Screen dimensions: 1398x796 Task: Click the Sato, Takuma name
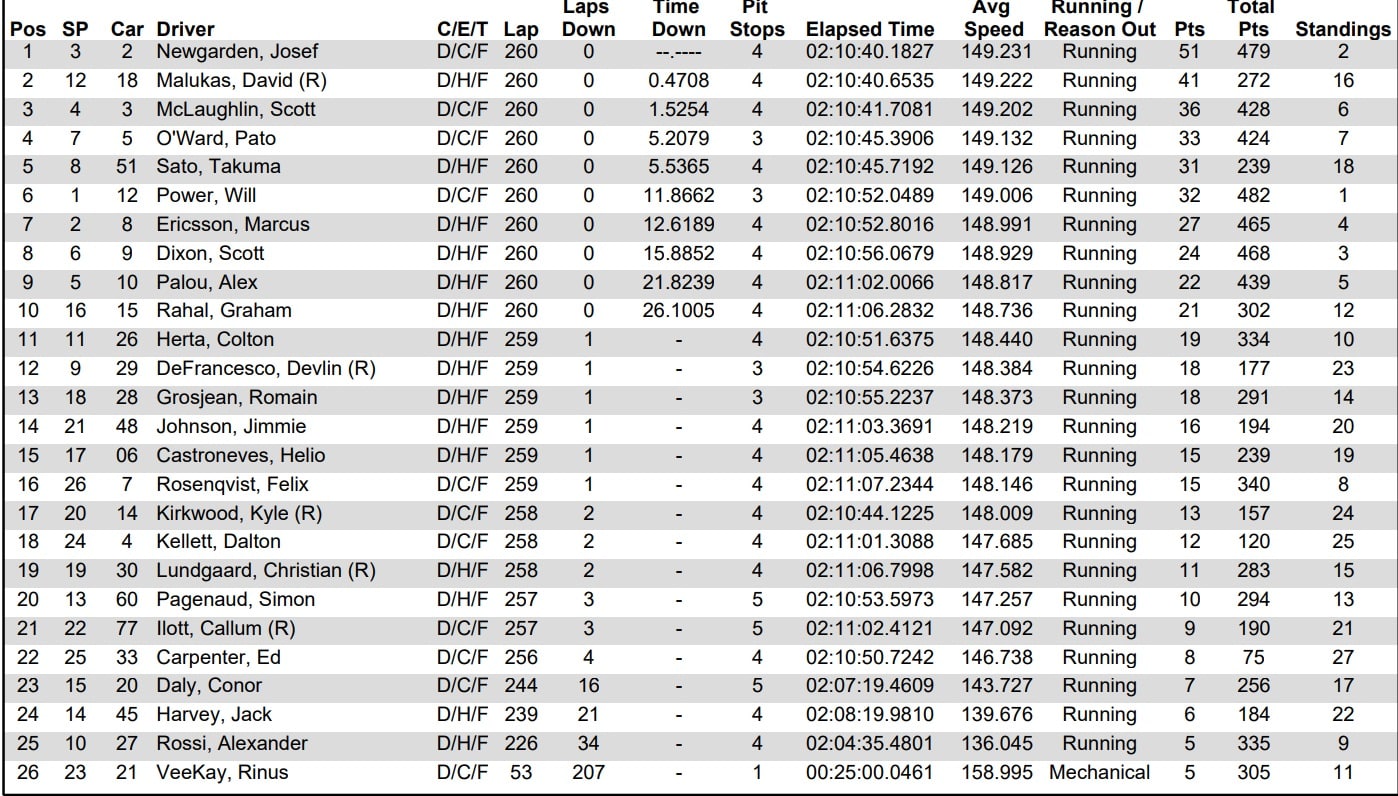[218, 166]
